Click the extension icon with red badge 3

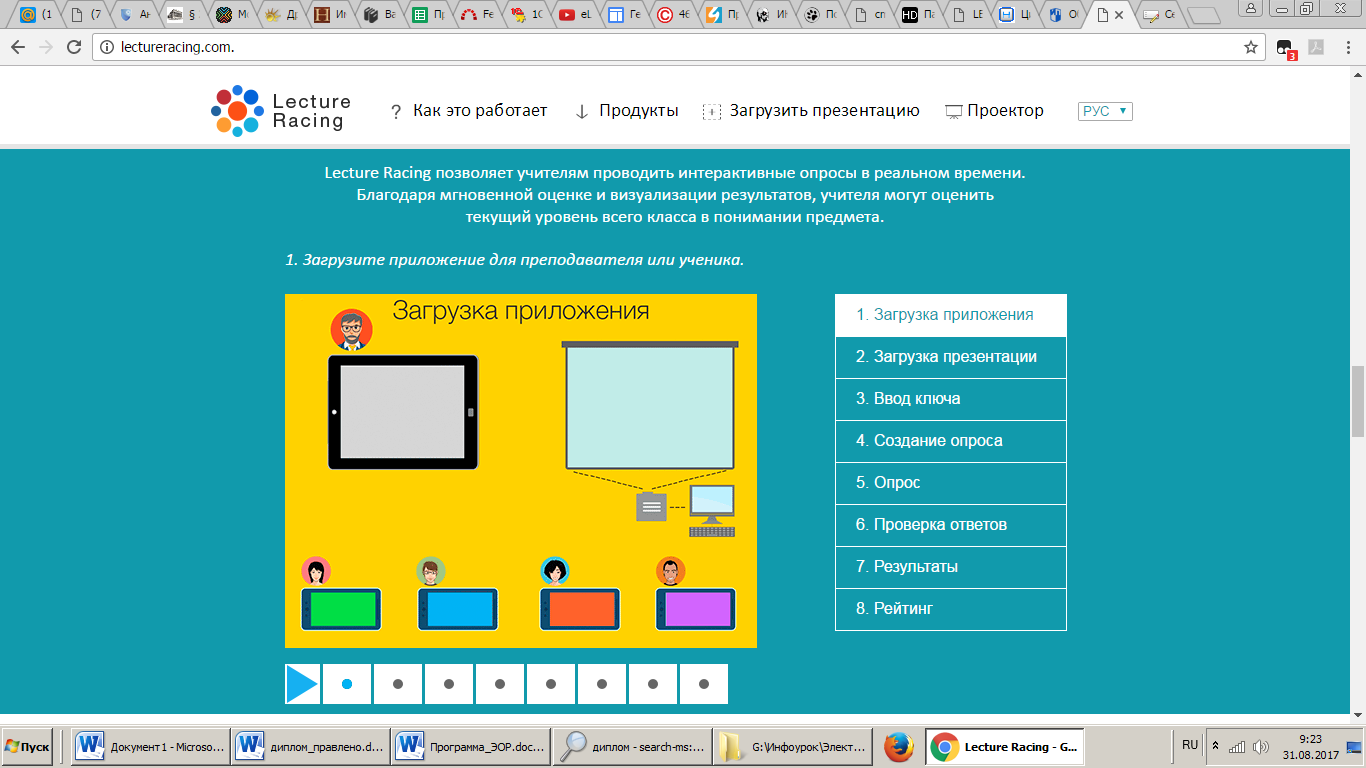(x=1285, y=48)
